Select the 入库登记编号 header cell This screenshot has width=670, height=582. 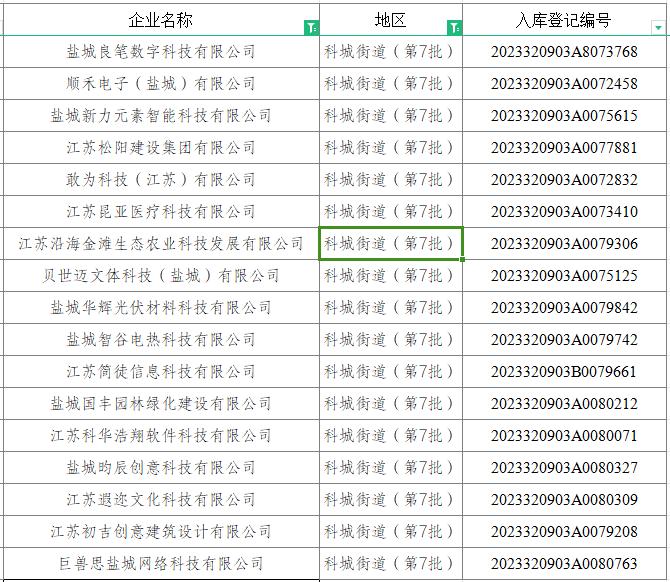pyautogui.click(x=564, y=20)
